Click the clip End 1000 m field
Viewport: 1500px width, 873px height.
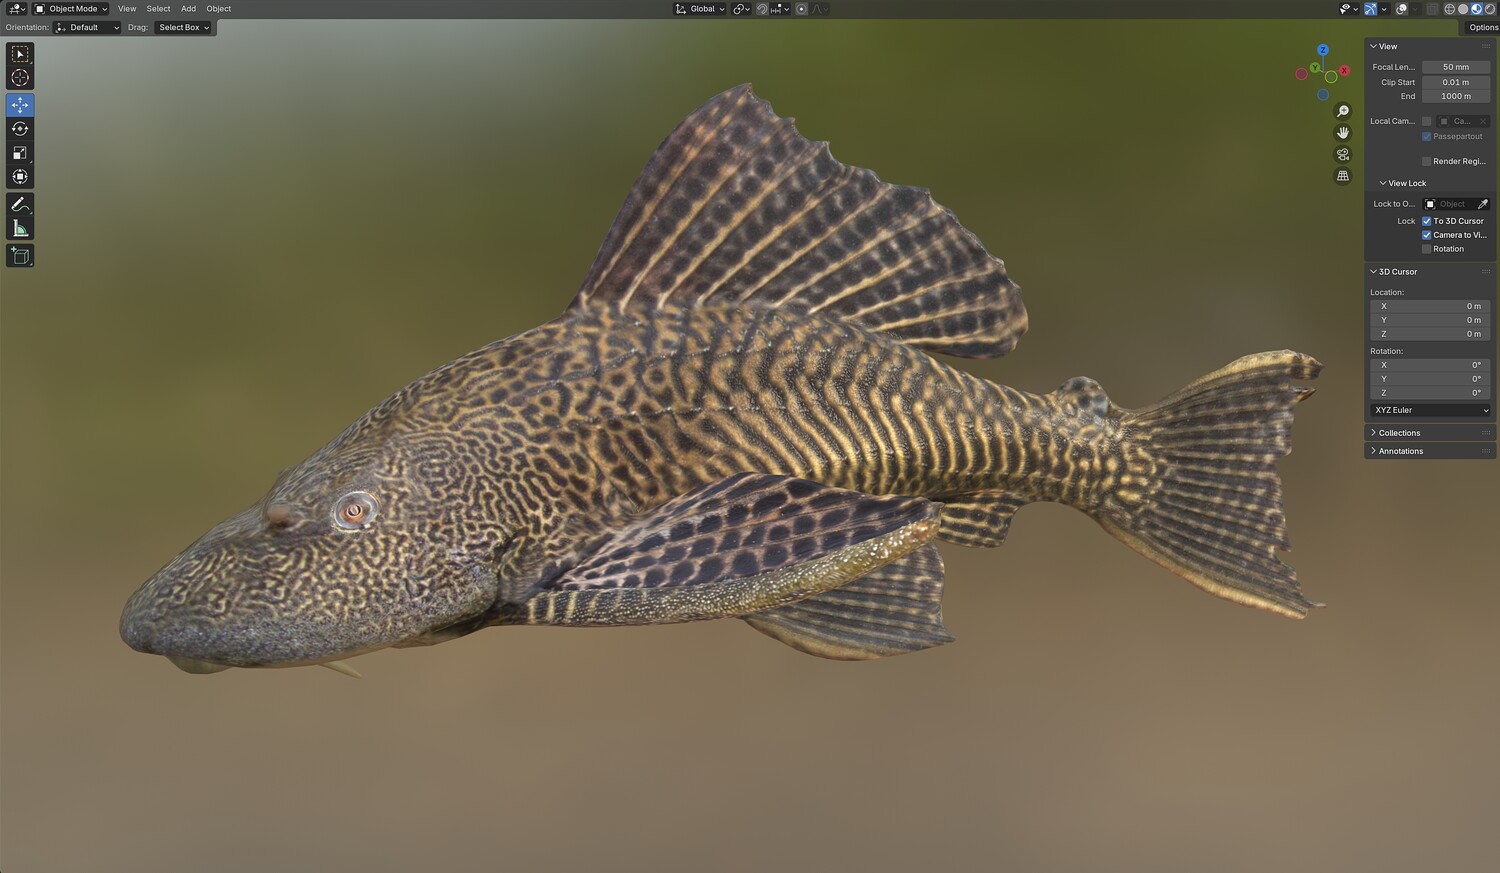point(1456,96)
